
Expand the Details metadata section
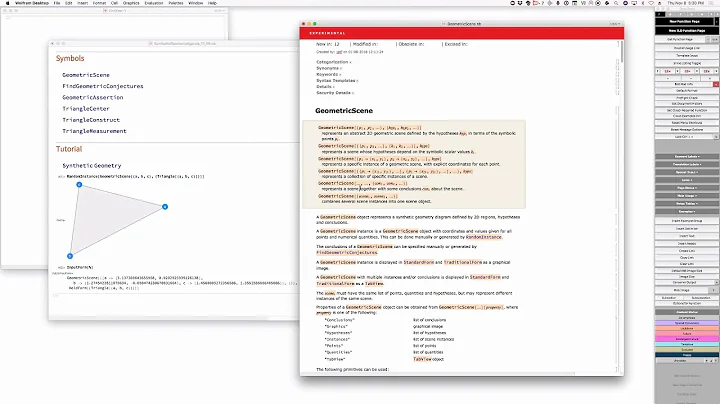[x=325, y=86]
